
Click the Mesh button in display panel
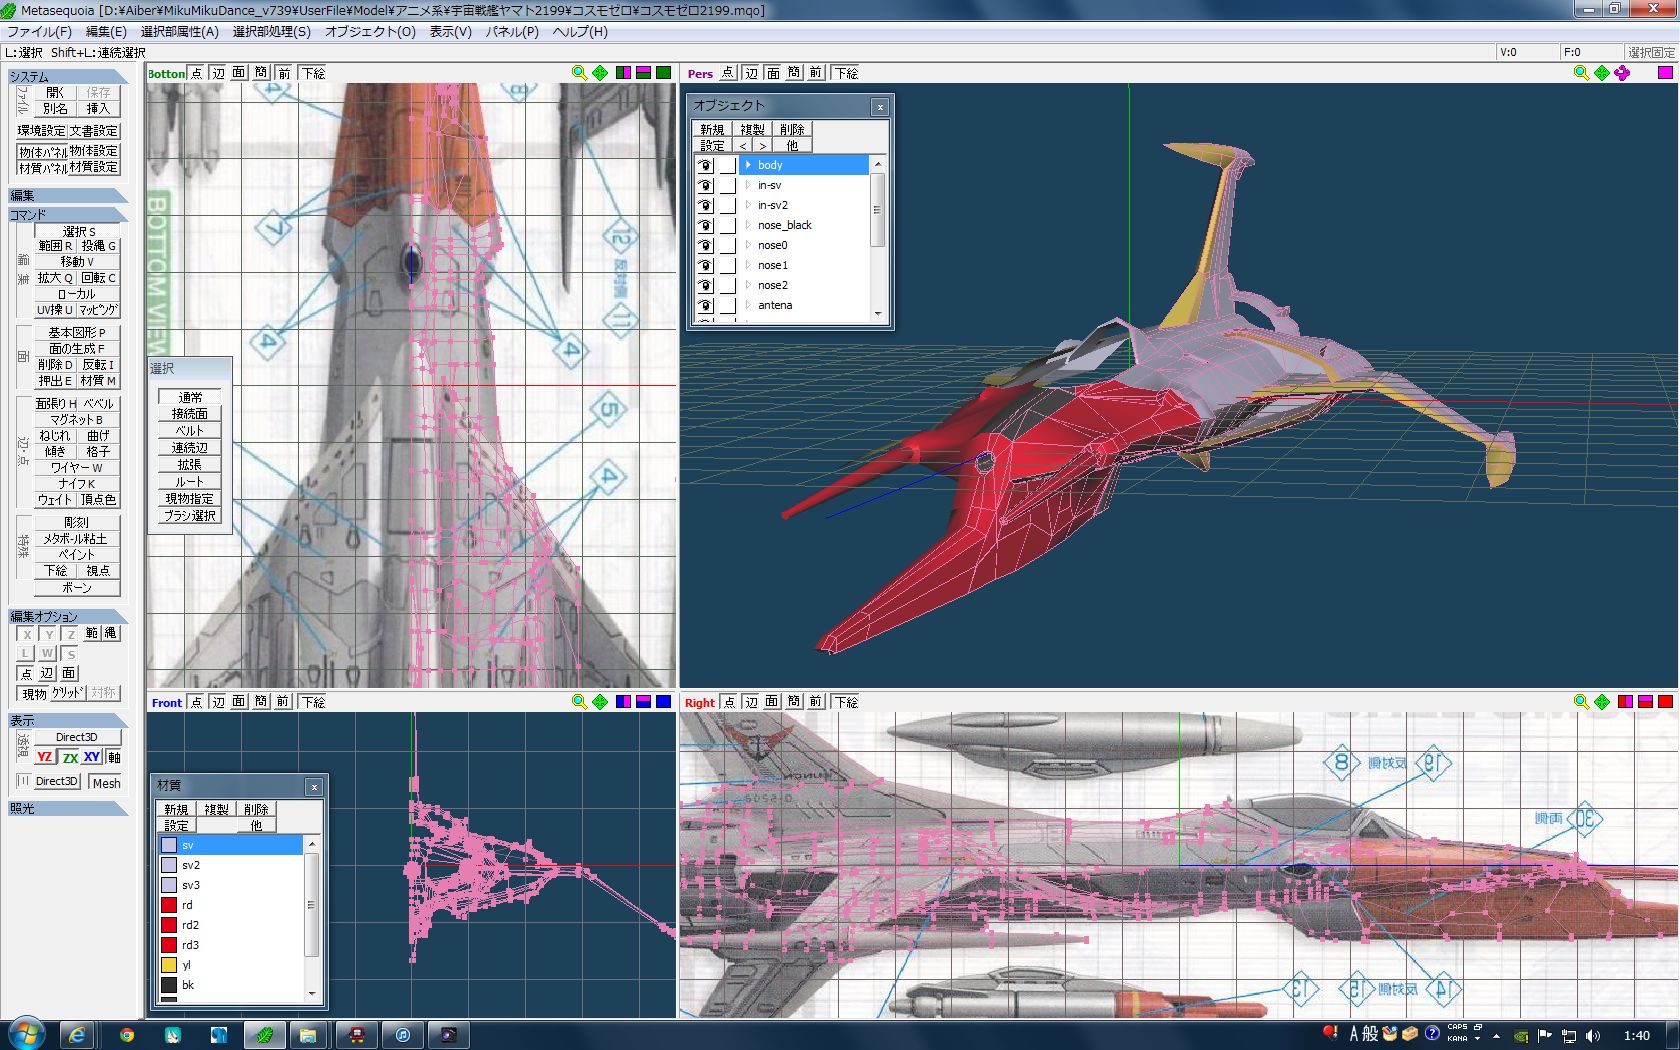[106, 783]
